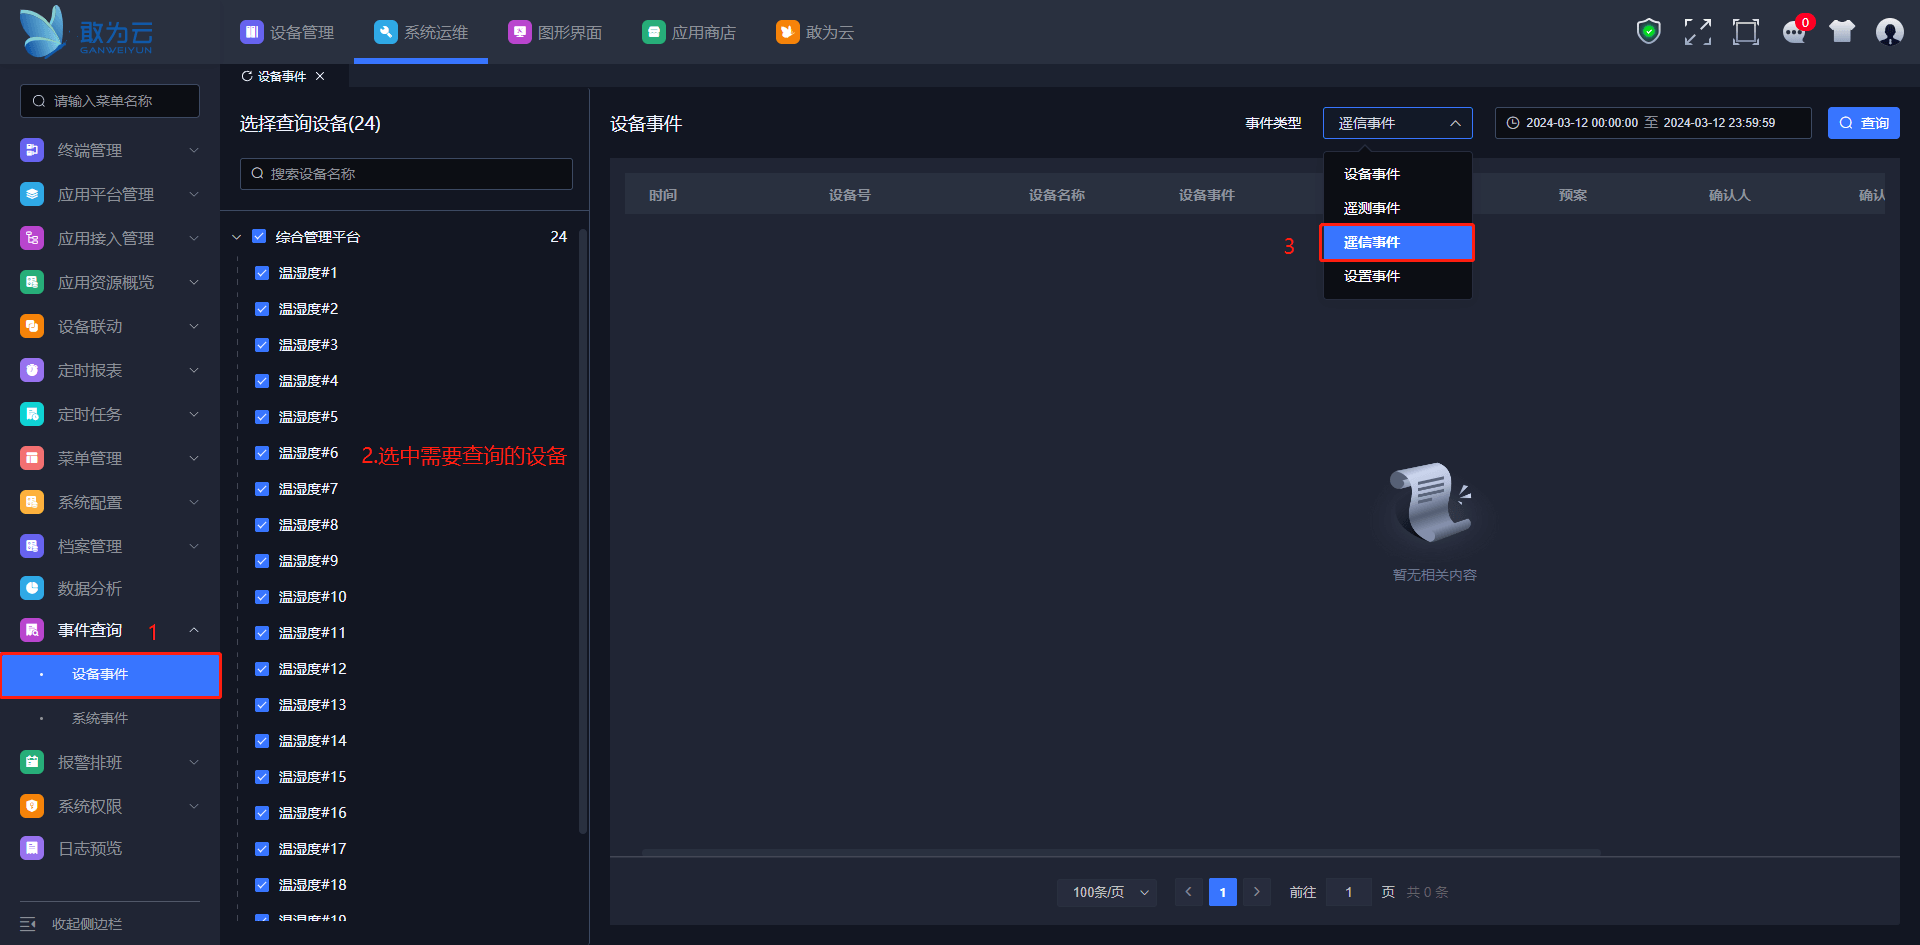The height and width of the screenshot is (945, 1920).
Task: Open the 100条/页 page size dropdown
Action: [1107, 892]
